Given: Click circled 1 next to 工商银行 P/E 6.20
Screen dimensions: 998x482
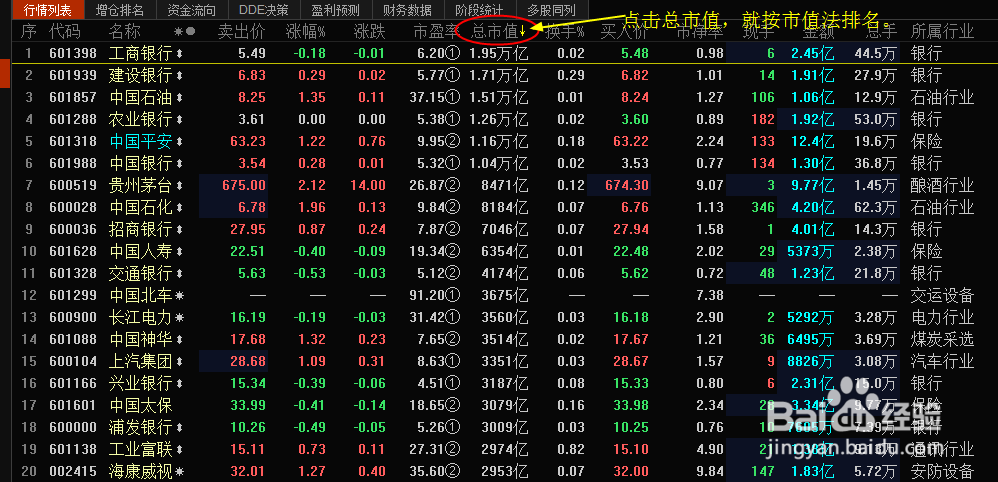Looking at the screenshot, I should tap(453, 54).
